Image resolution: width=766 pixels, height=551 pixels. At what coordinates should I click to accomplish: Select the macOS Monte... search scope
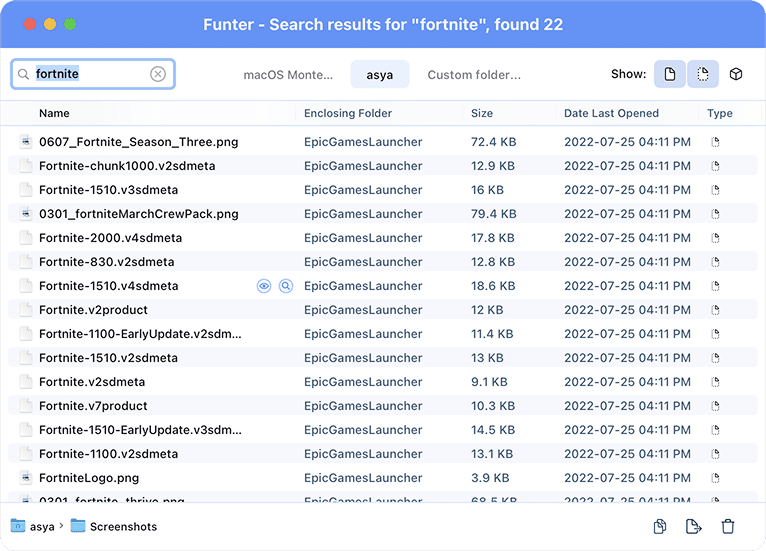pyautogui.click(x=288, y=75)
